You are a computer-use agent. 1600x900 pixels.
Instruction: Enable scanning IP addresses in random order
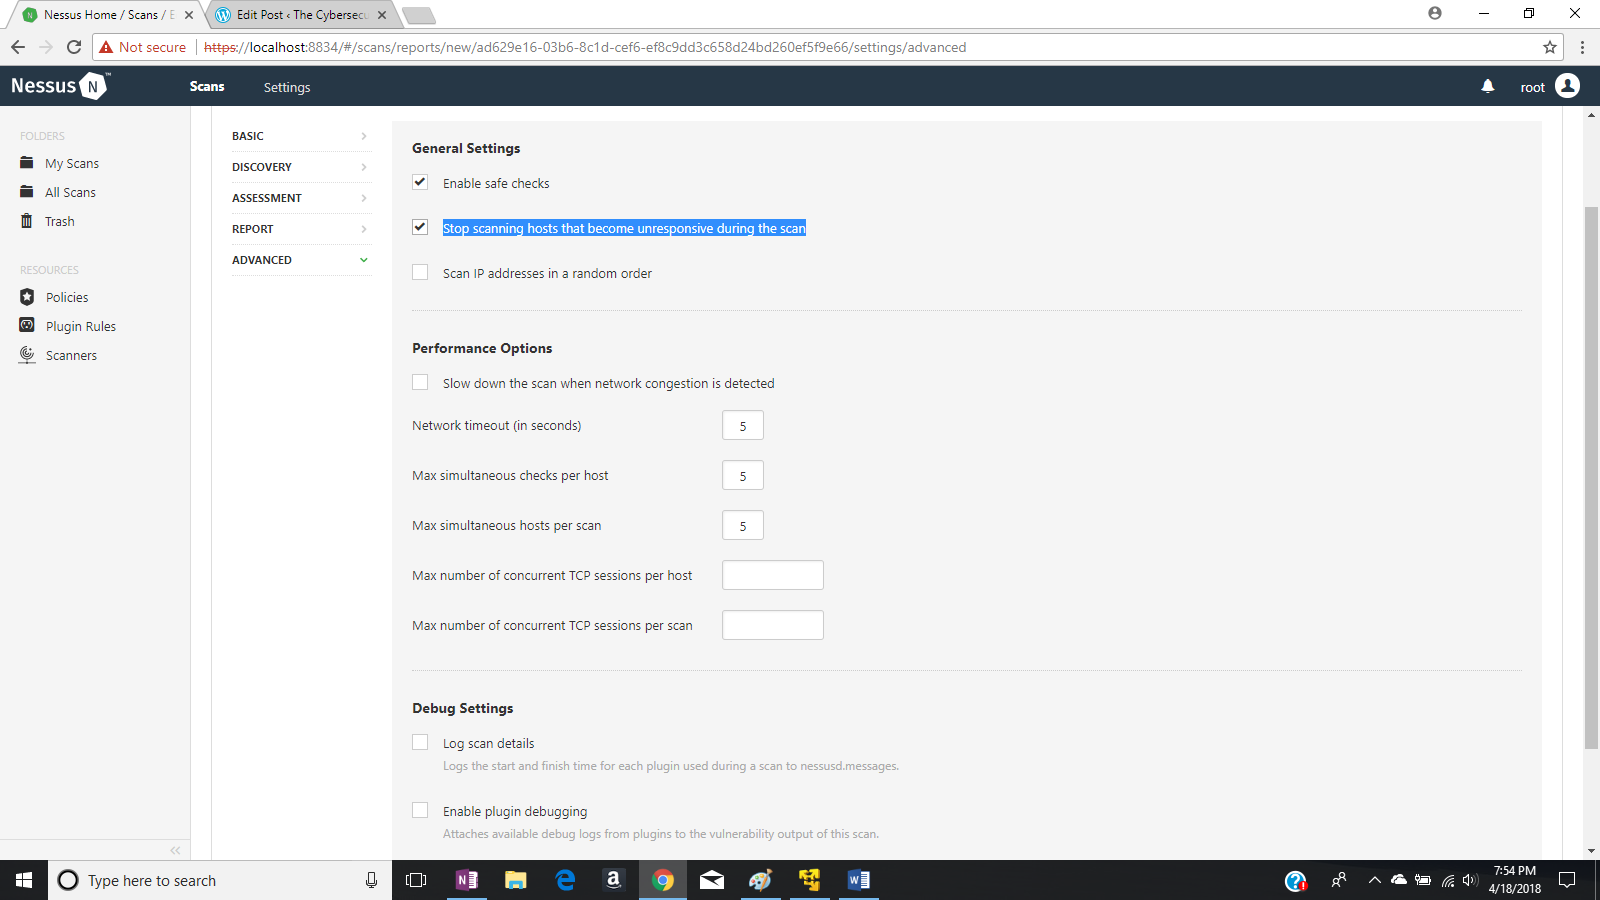[x=420, y=272]
